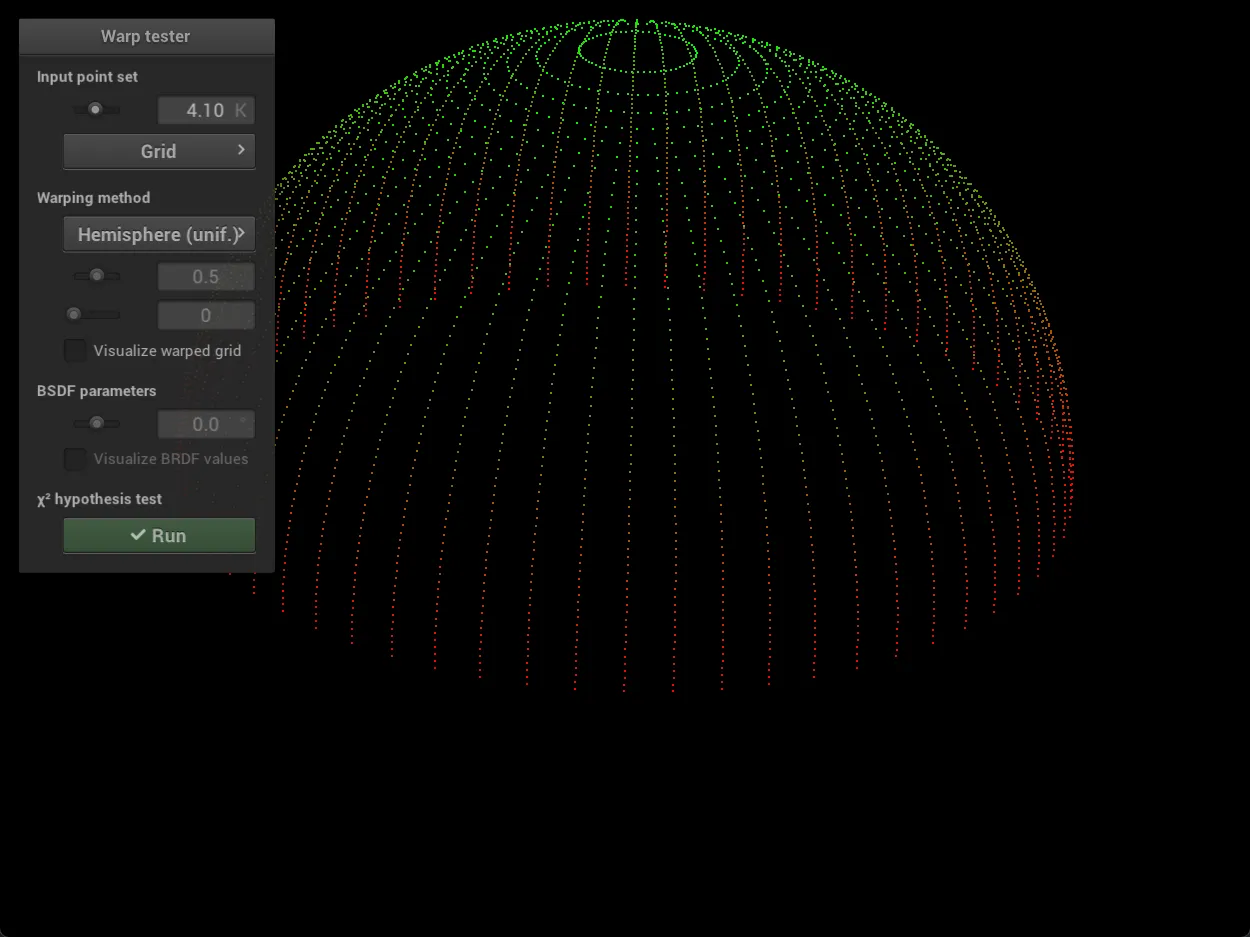Click the 0.5 warp parameter slider

click(96, 275)
